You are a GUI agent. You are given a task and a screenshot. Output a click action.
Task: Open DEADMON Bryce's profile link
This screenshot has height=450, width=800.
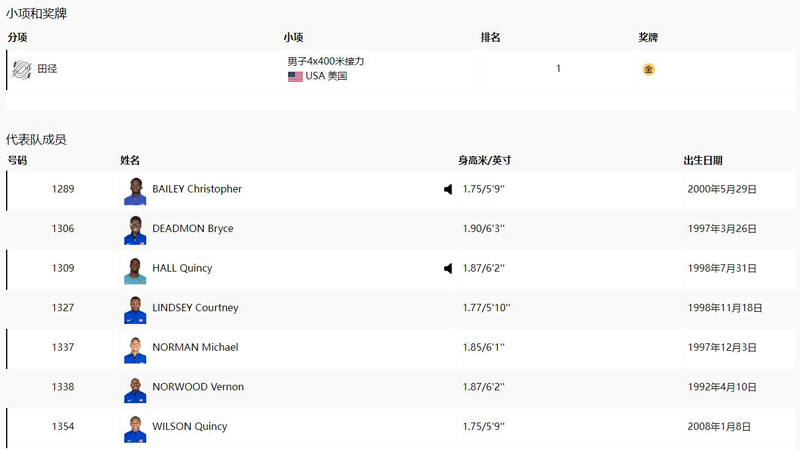[192, 229]
